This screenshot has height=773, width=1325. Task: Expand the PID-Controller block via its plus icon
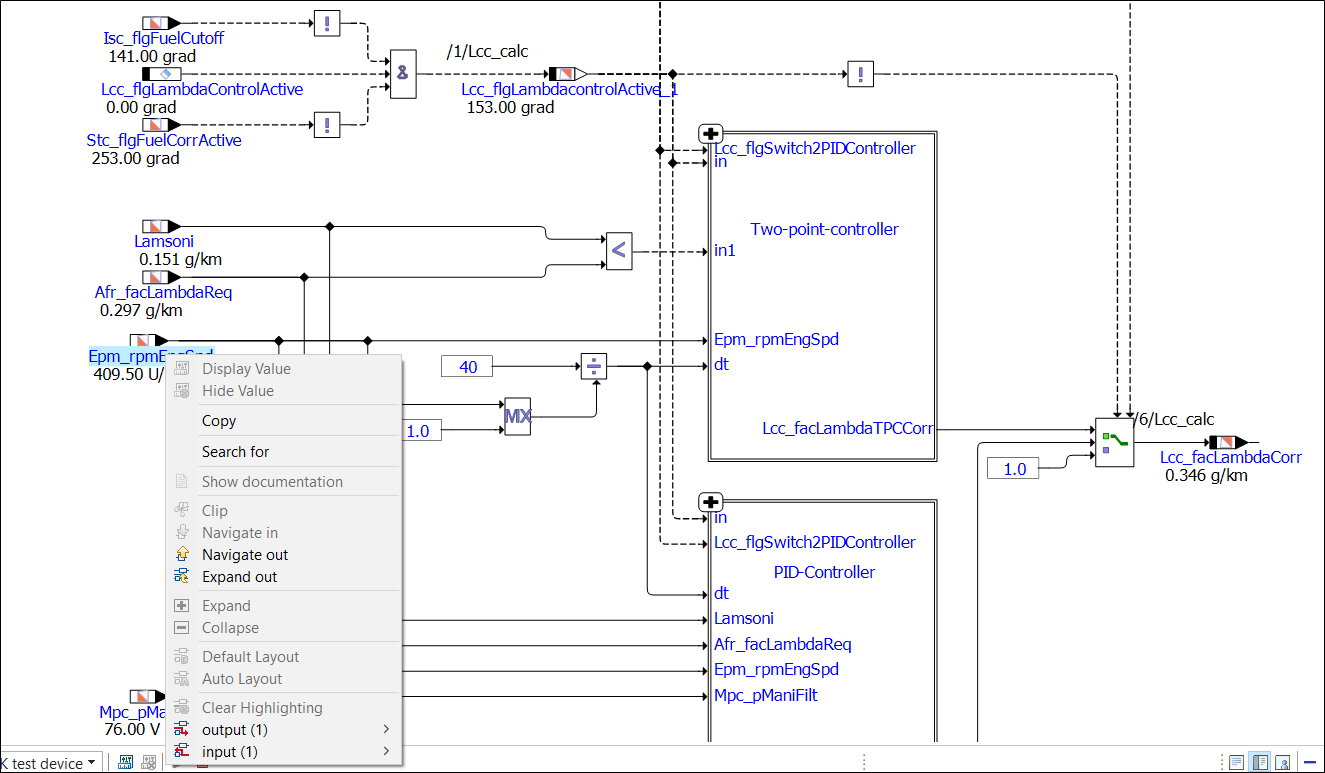[x=710, y=501]
